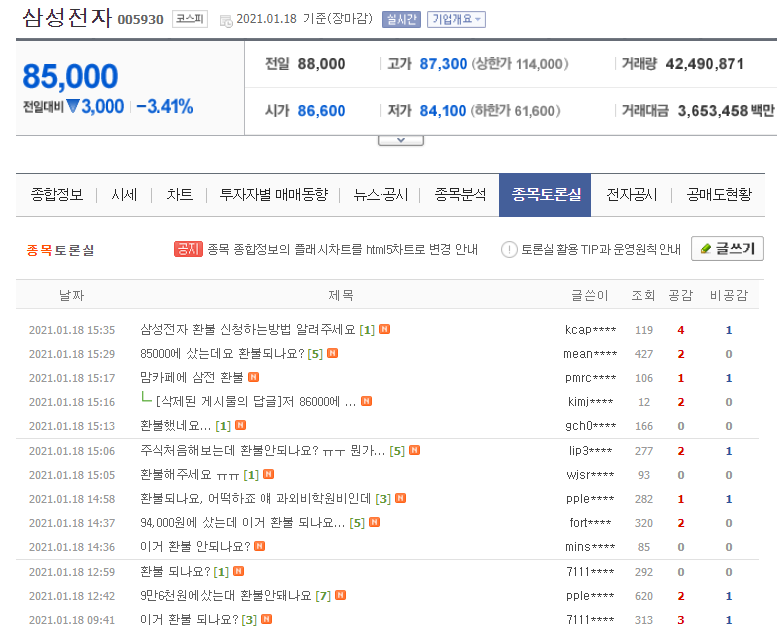777x638 pixels.
Task: Click new icon beside 맘카페에 삼전 환불
Action: click(x=253, y=377)
